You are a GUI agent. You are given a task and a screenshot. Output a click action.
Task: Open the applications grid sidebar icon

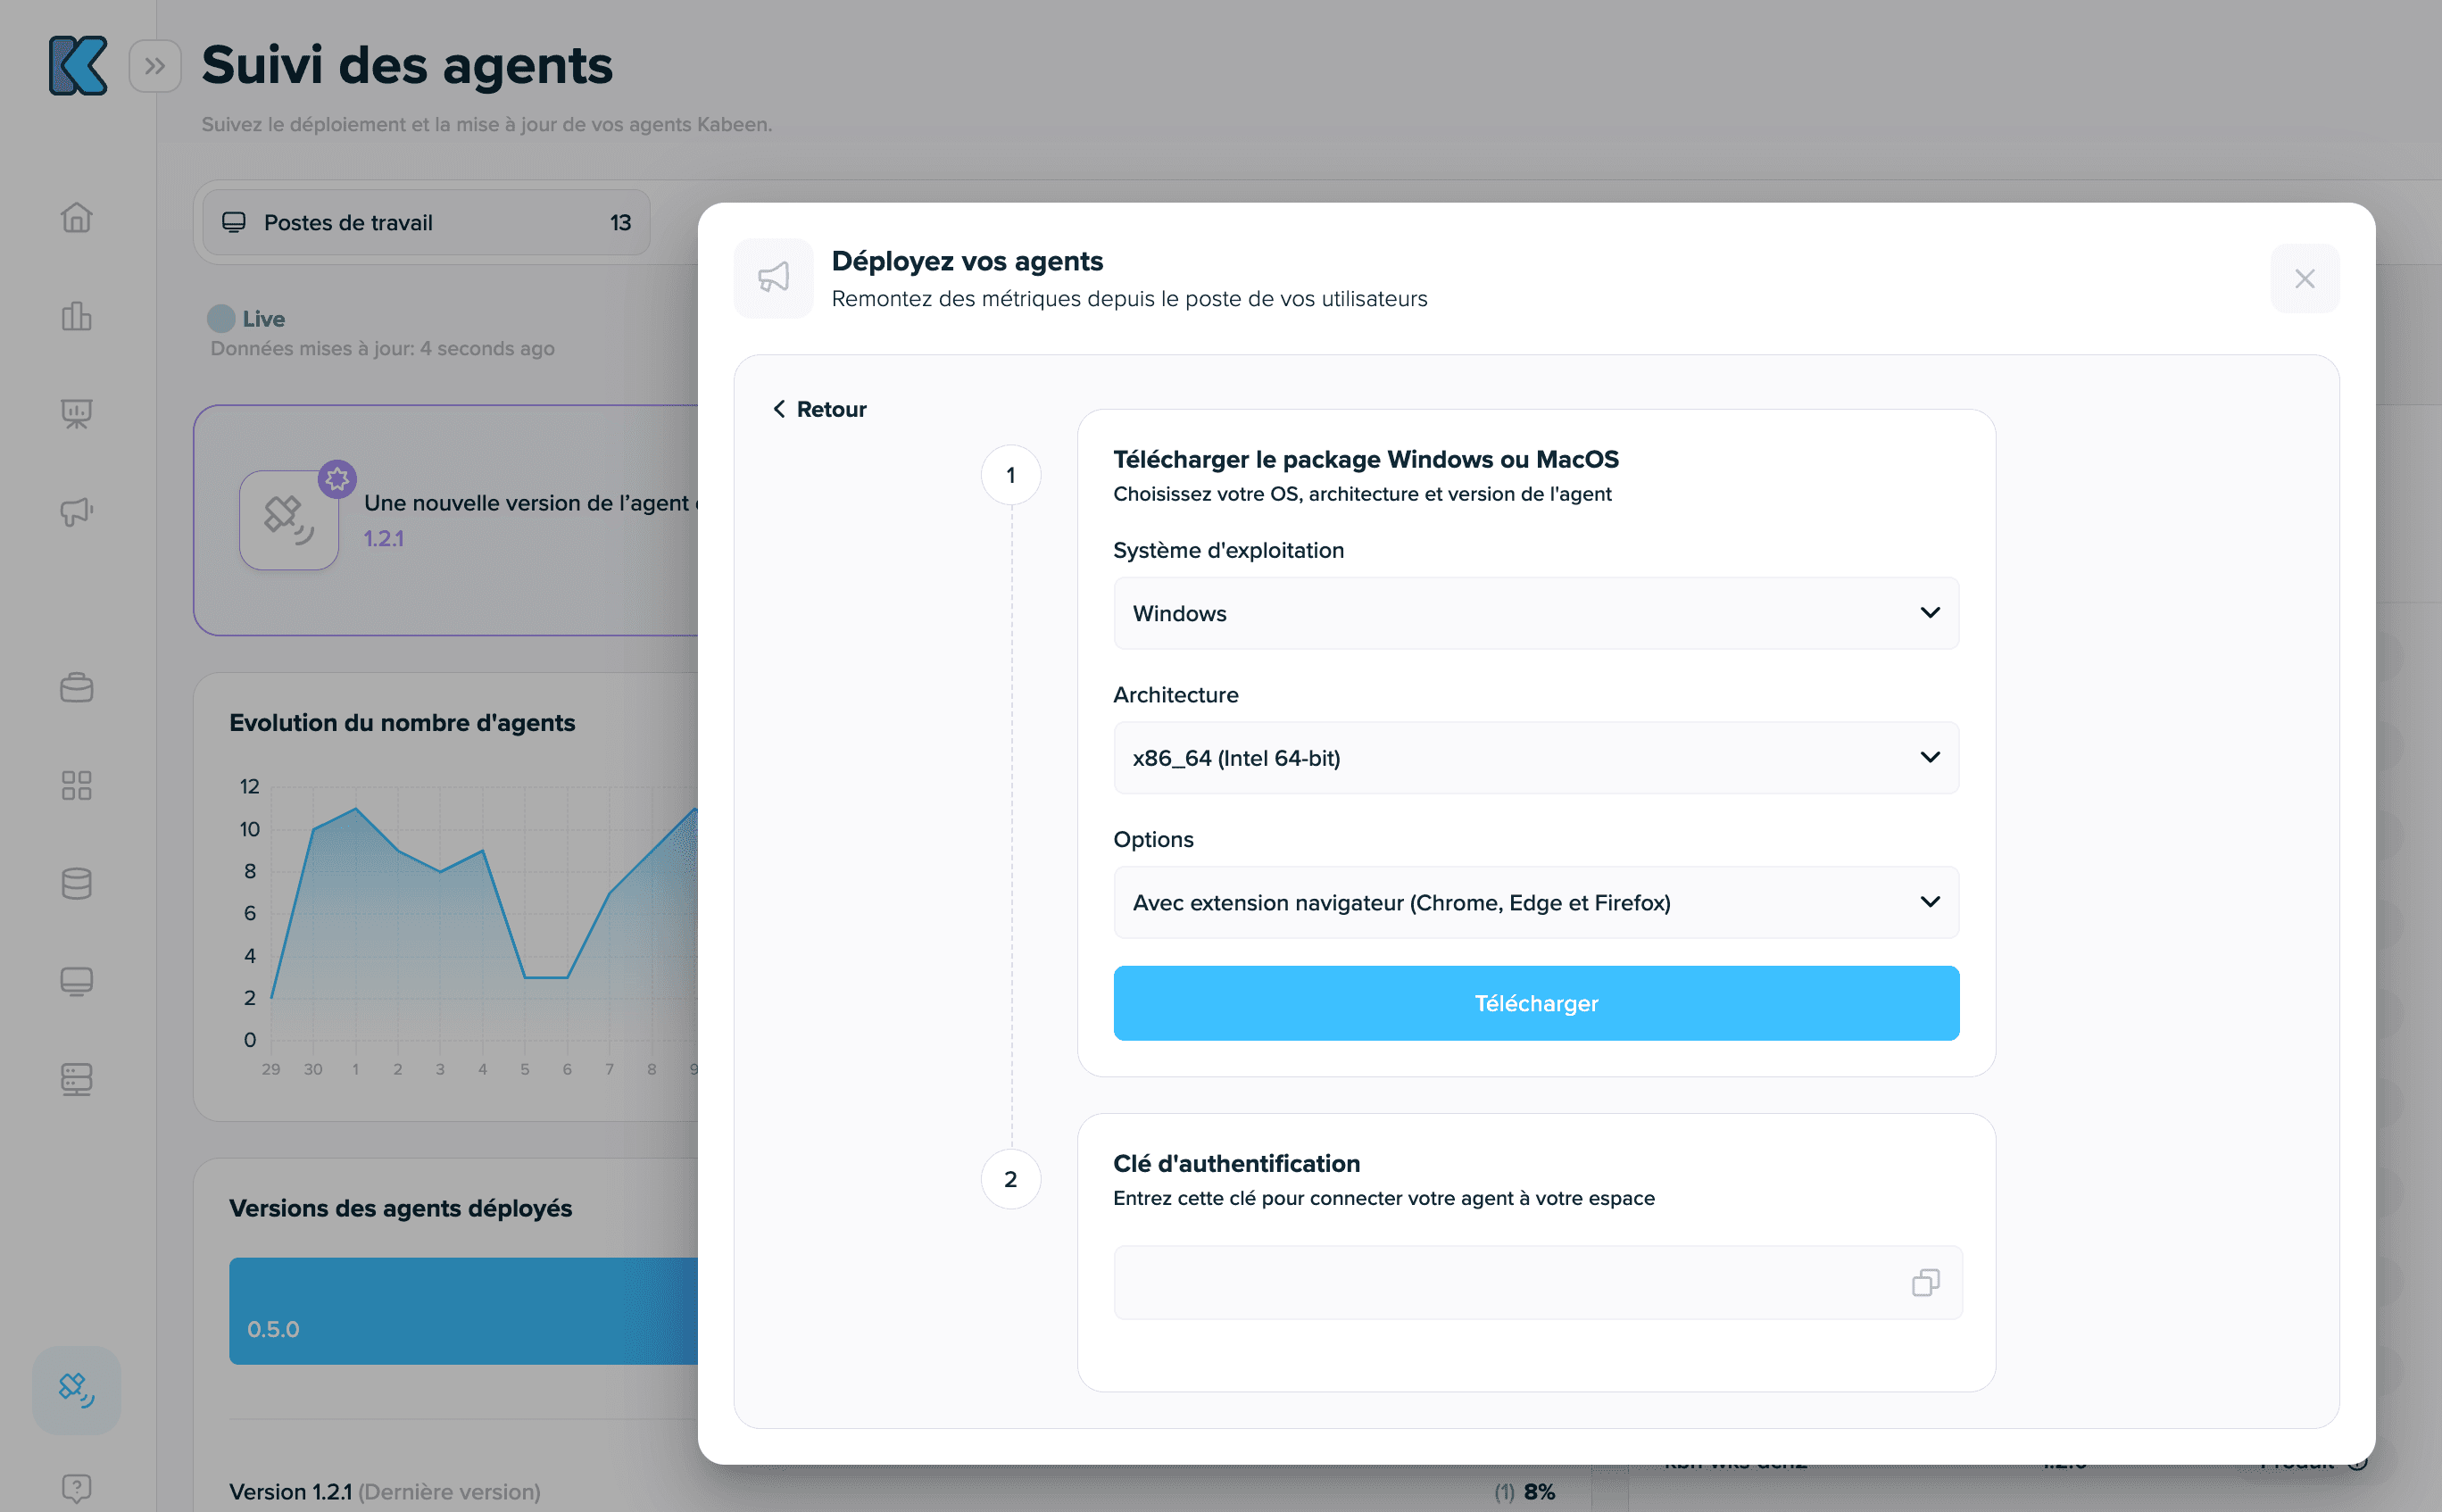76,785
